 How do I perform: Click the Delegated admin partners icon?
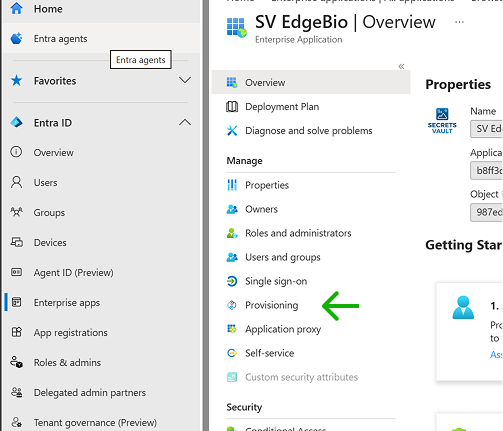coord(16,392)
